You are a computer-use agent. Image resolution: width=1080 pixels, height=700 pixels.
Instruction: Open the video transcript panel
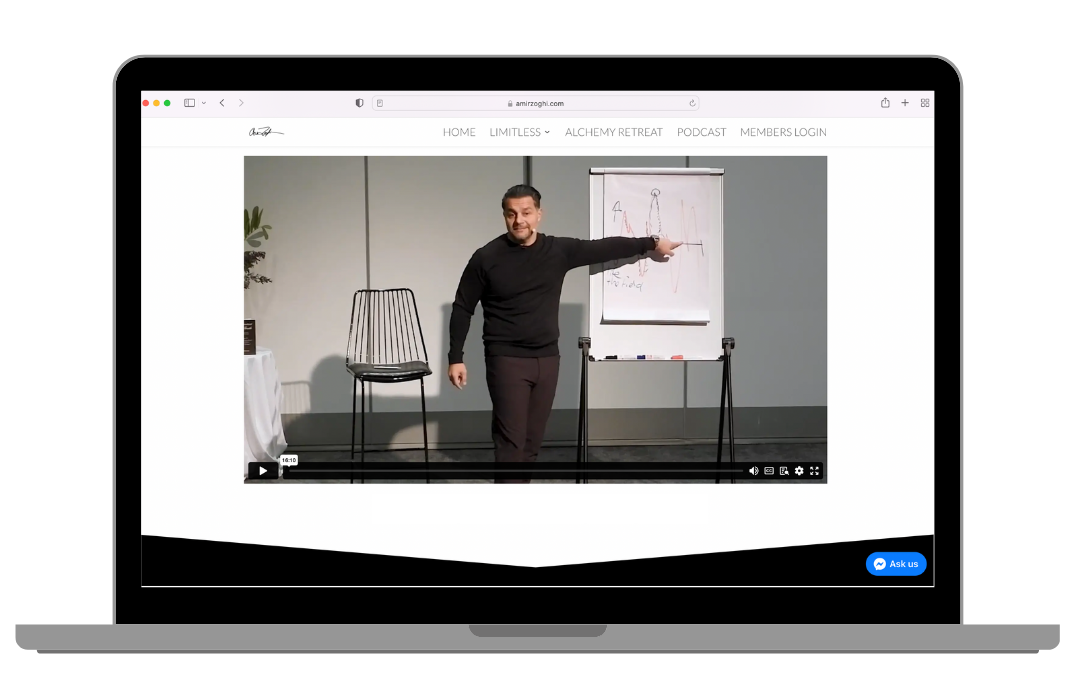(784, 471)
